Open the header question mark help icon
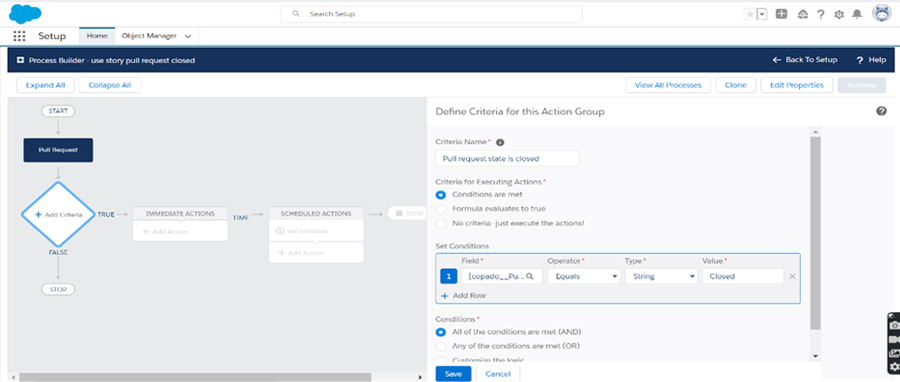Screen dimensions: 900x382 pyautogui.click(x=821, y=15)
